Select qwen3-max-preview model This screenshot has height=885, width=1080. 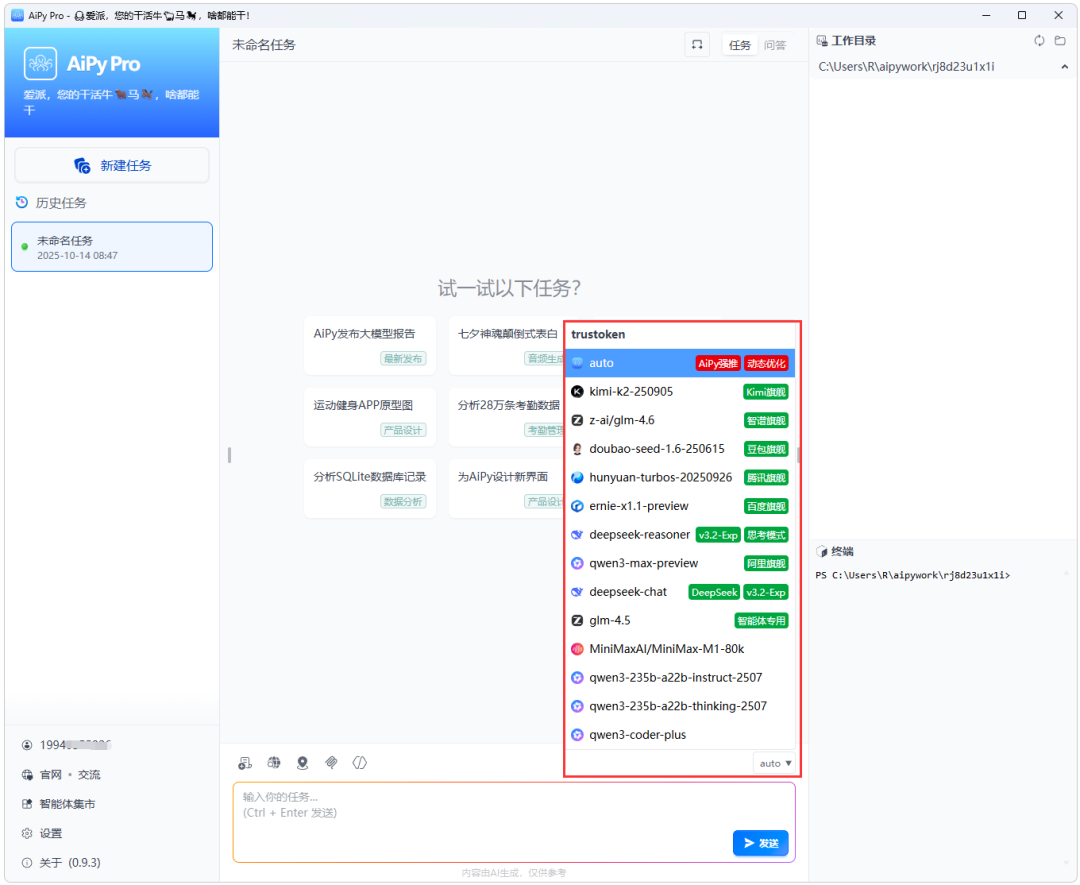click(x=680, y=563)
